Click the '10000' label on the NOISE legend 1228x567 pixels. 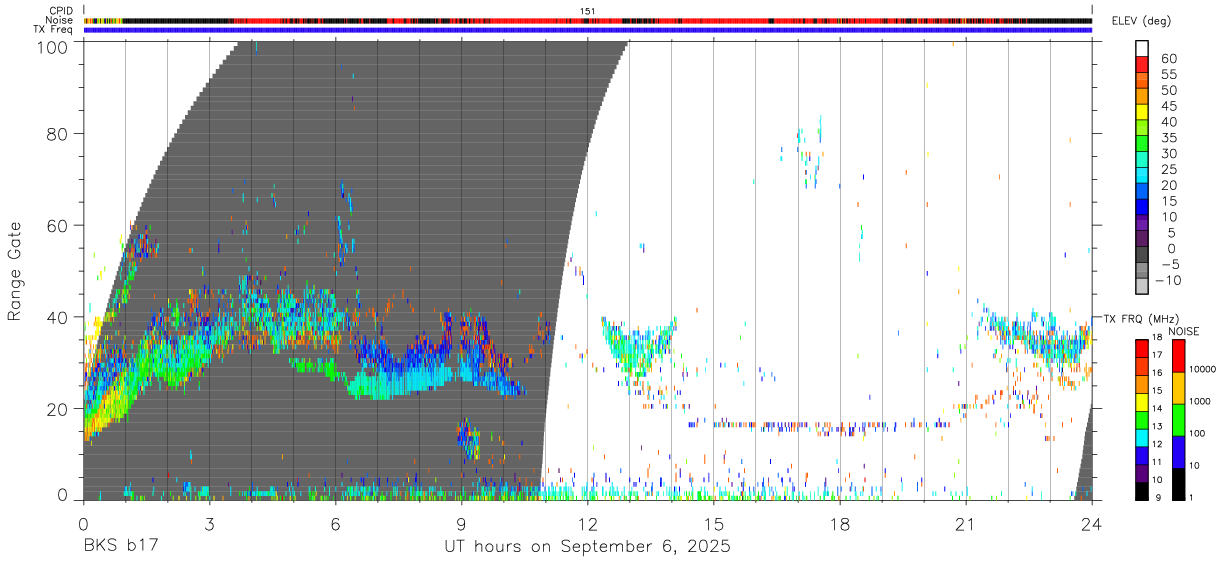click(x=1202, y=369)
